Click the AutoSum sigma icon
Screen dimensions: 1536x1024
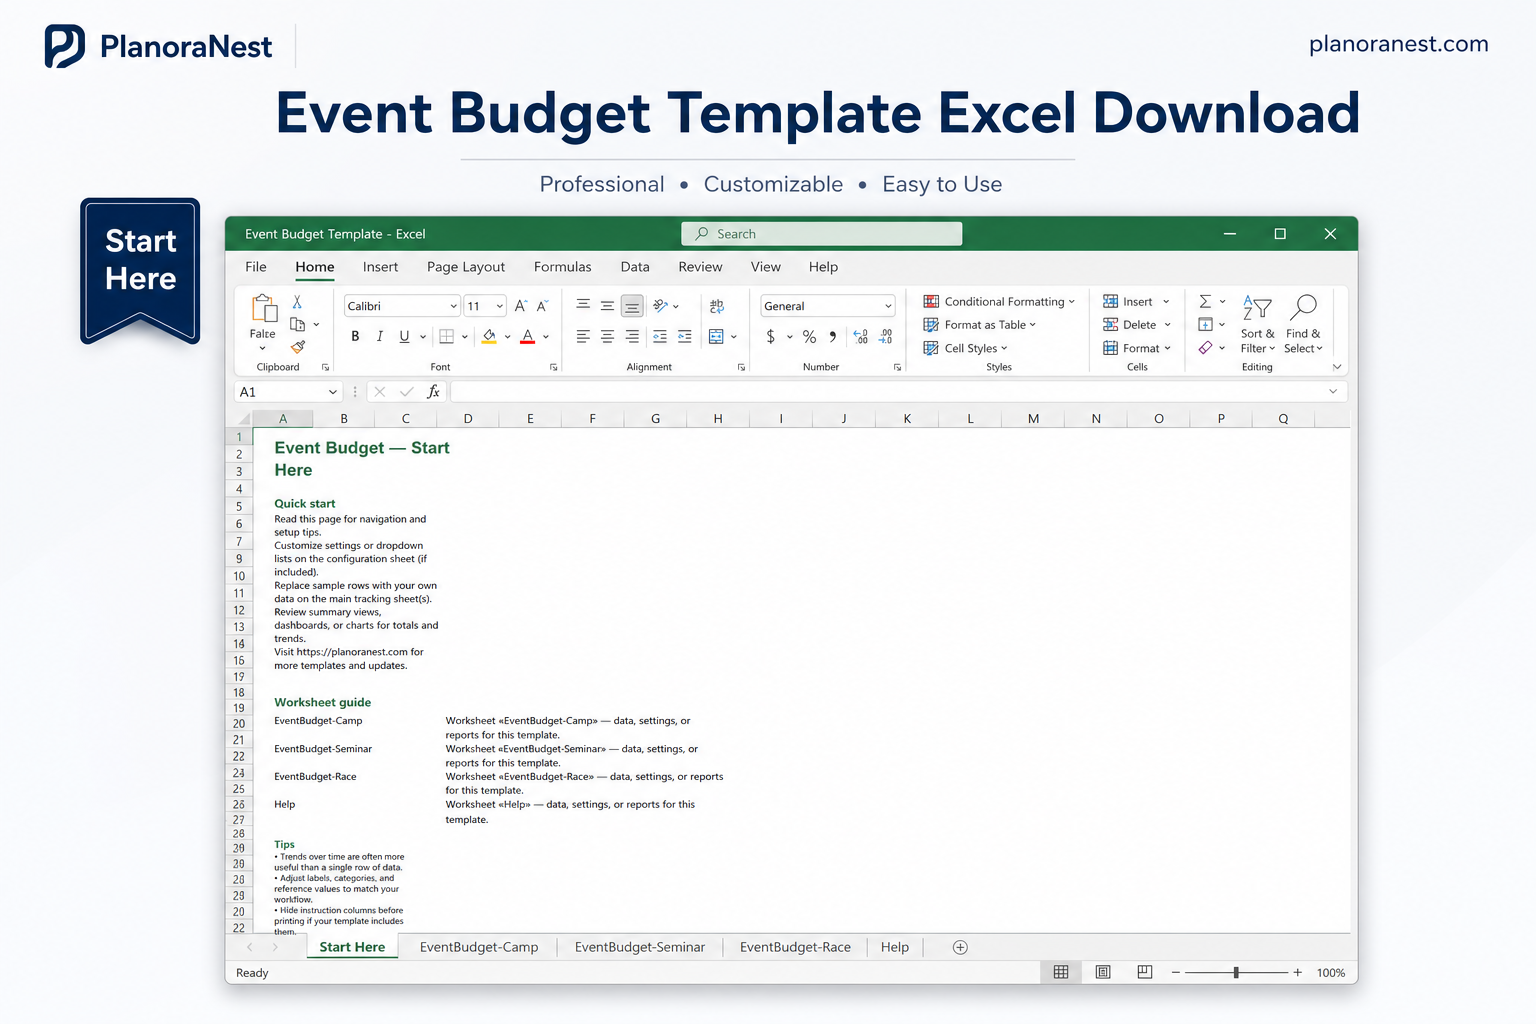[x=1205, y=301]
